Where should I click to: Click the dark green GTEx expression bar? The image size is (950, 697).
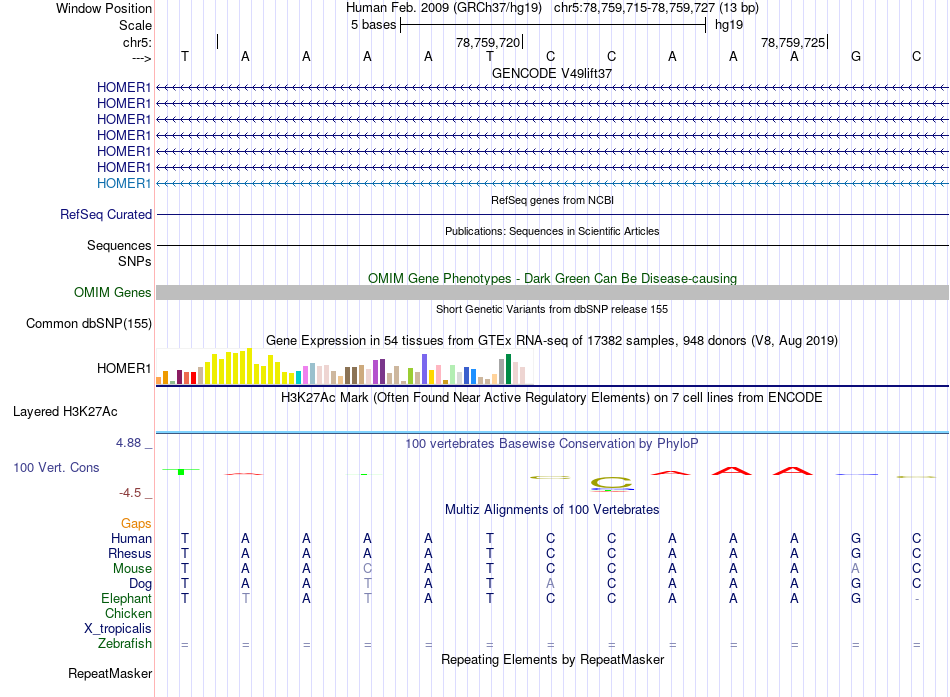508,369
